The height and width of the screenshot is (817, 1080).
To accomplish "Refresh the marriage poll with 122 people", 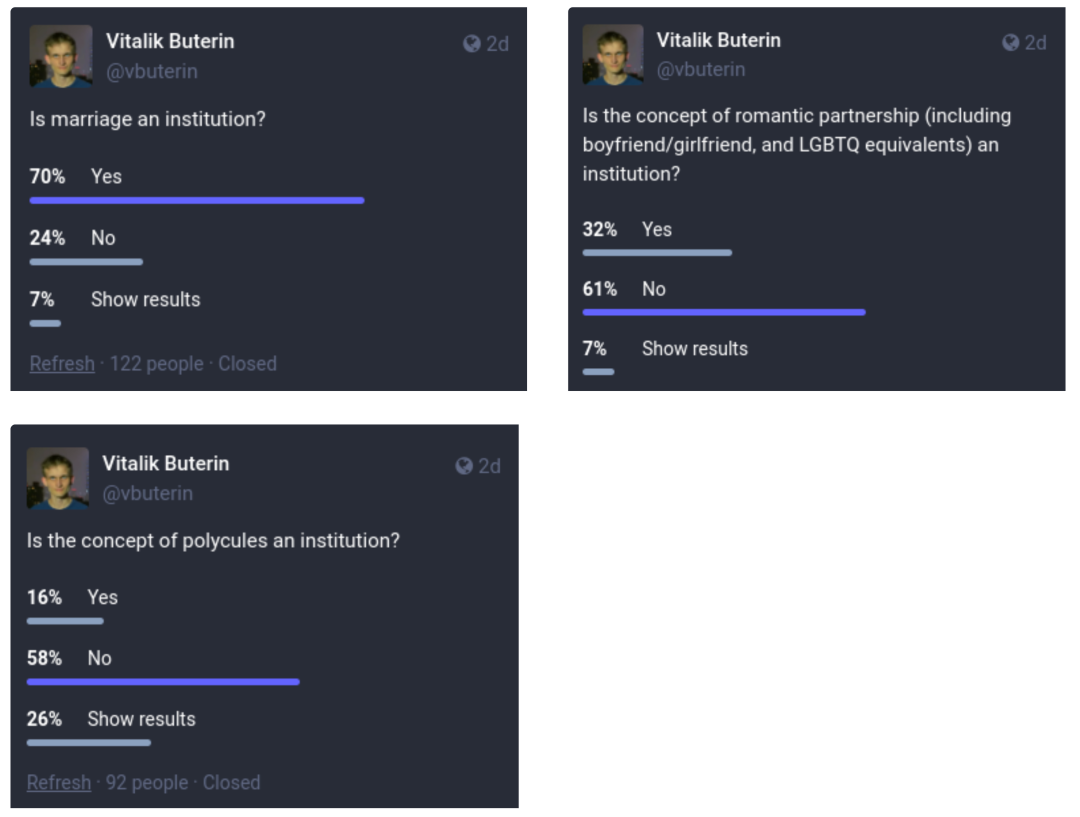I will pyautogui.click(x=62, y=364).
